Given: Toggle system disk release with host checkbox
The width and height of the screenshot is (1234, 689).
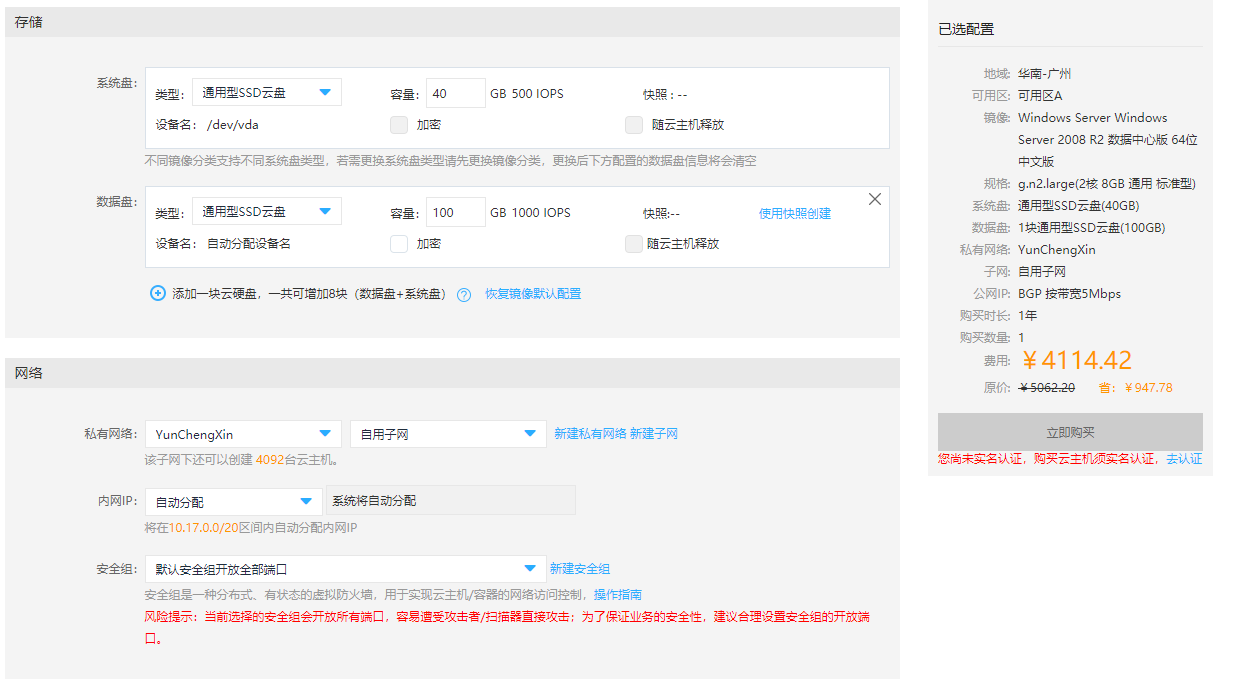Looking at the screenshot, I should point(633,125).
